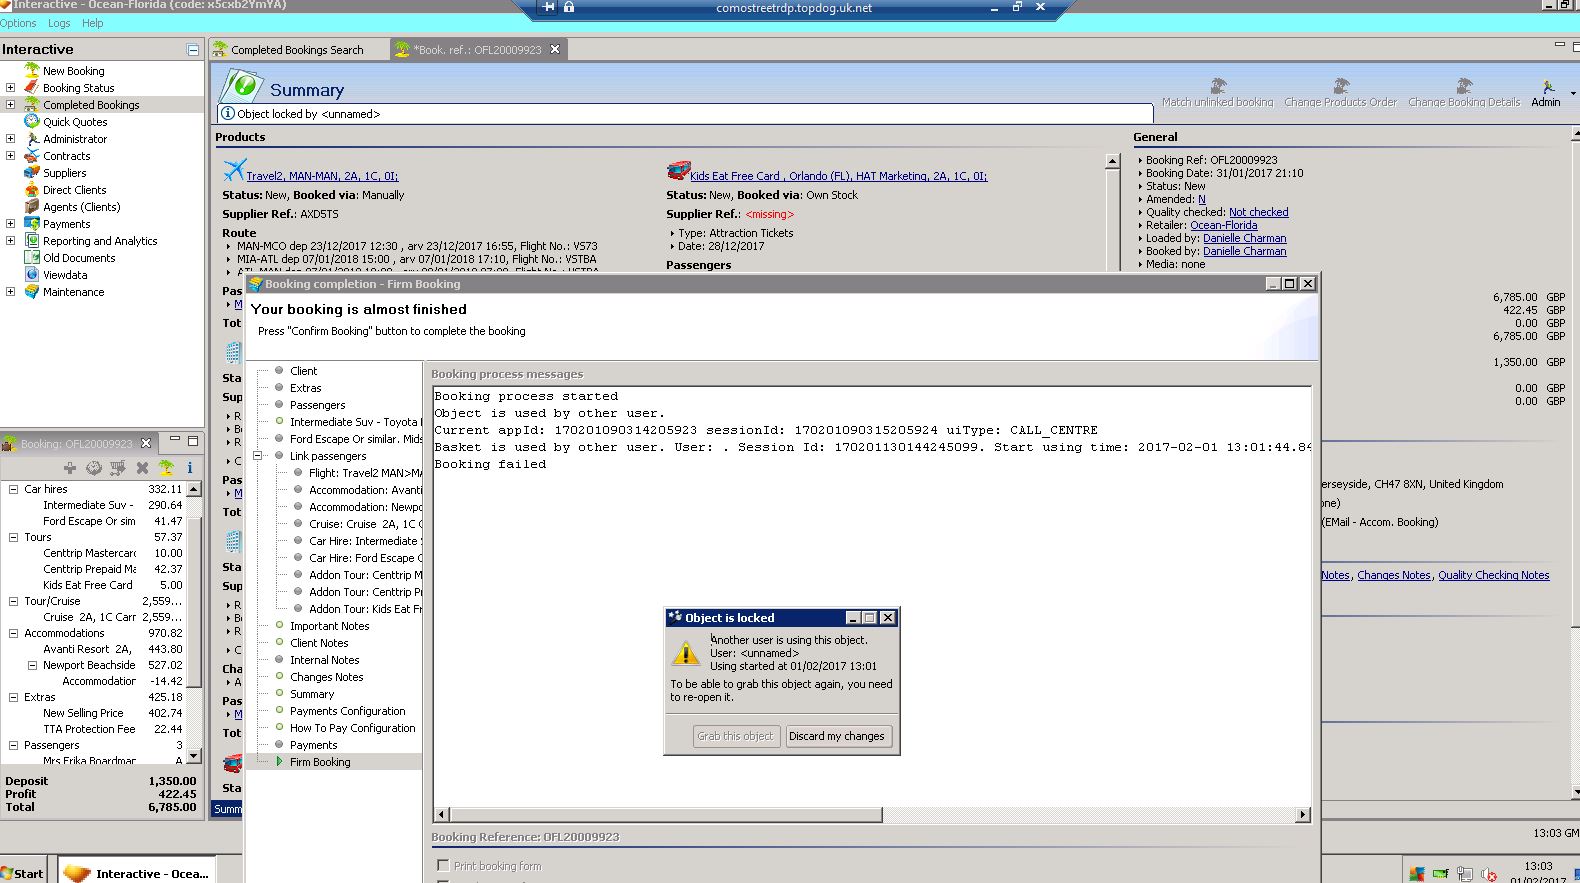This screenshot has height=883, width=1580.
Task: Click the Administrator running man icon
Action: tap(32, 138)
